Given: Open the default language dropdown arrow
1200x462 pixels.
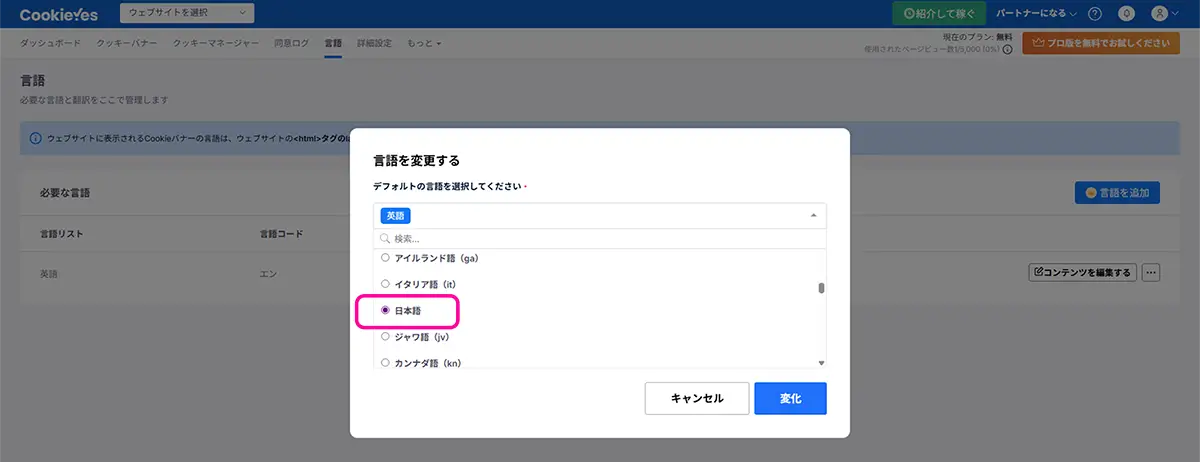Looking at the screenshot, I should tap(813, 215).
